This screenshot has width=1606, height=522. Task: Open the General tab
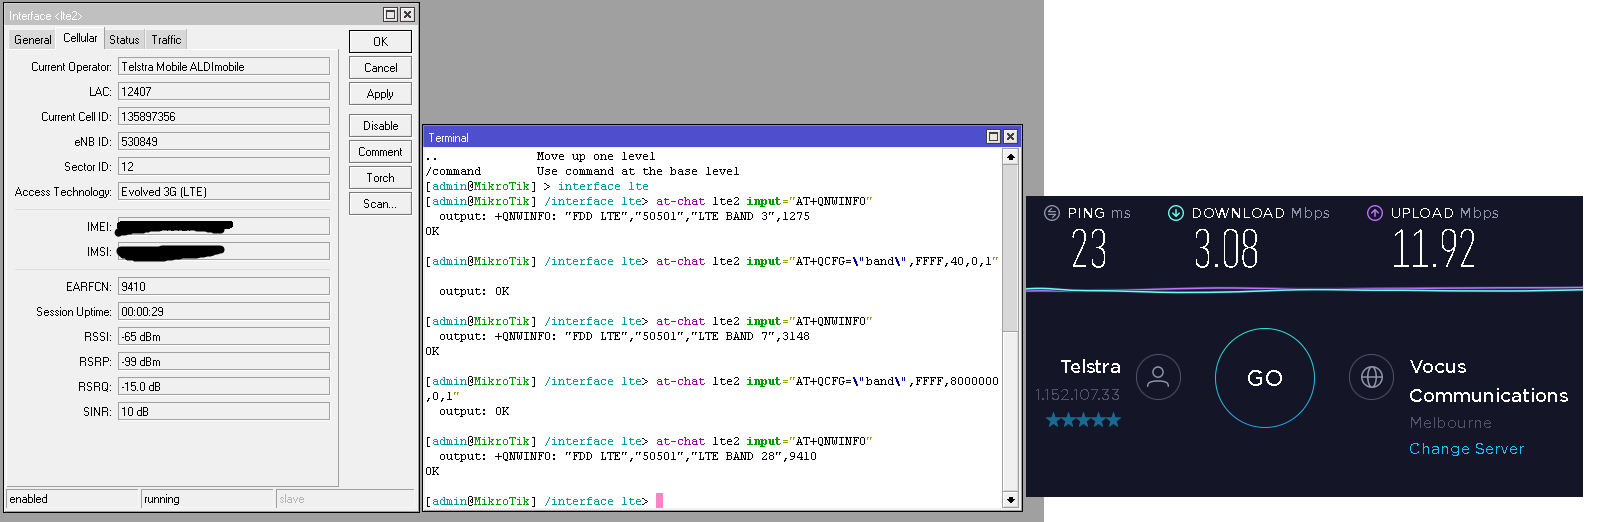(32, 39)
